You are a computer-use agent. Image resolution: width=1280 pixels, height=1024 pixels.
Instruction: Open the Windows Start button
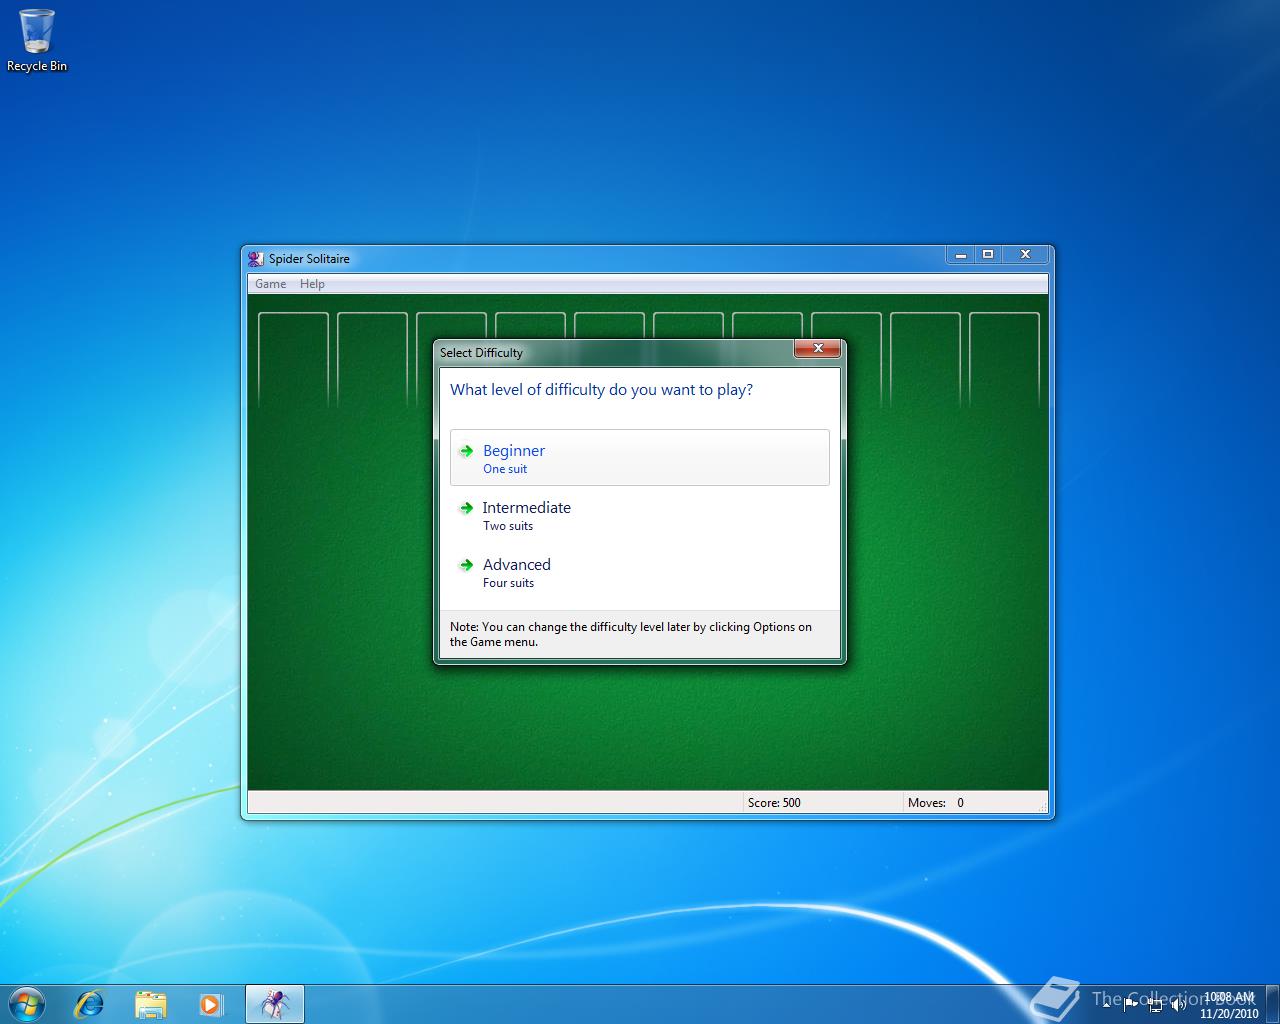click(x=27, y=1003)
